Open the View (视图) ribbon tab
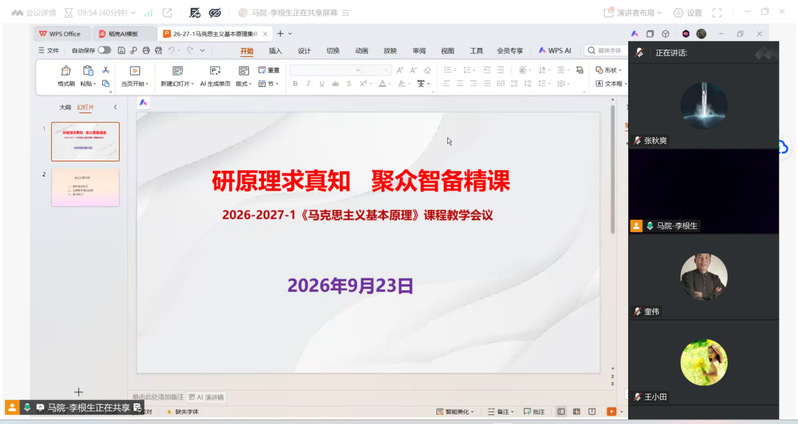The image size is (798, 424). click(x=447, y=50)
